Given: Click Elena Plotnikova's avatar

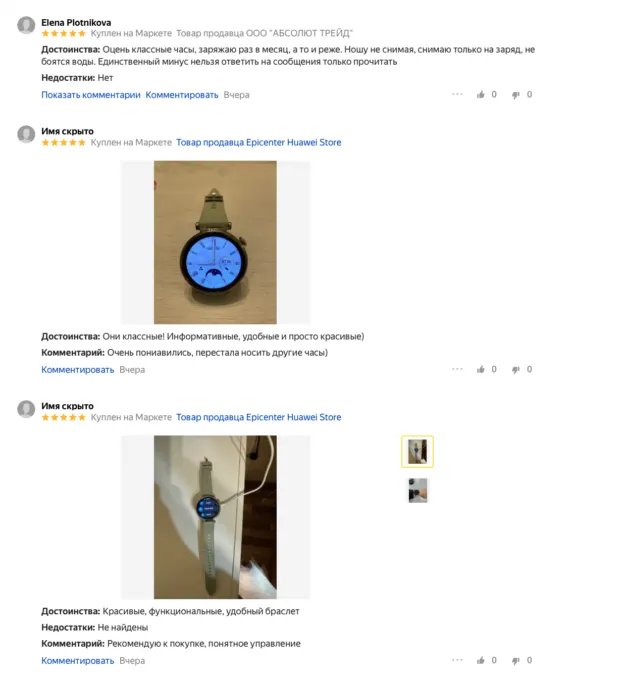Looking at the screenshot, I should (26, 25).
